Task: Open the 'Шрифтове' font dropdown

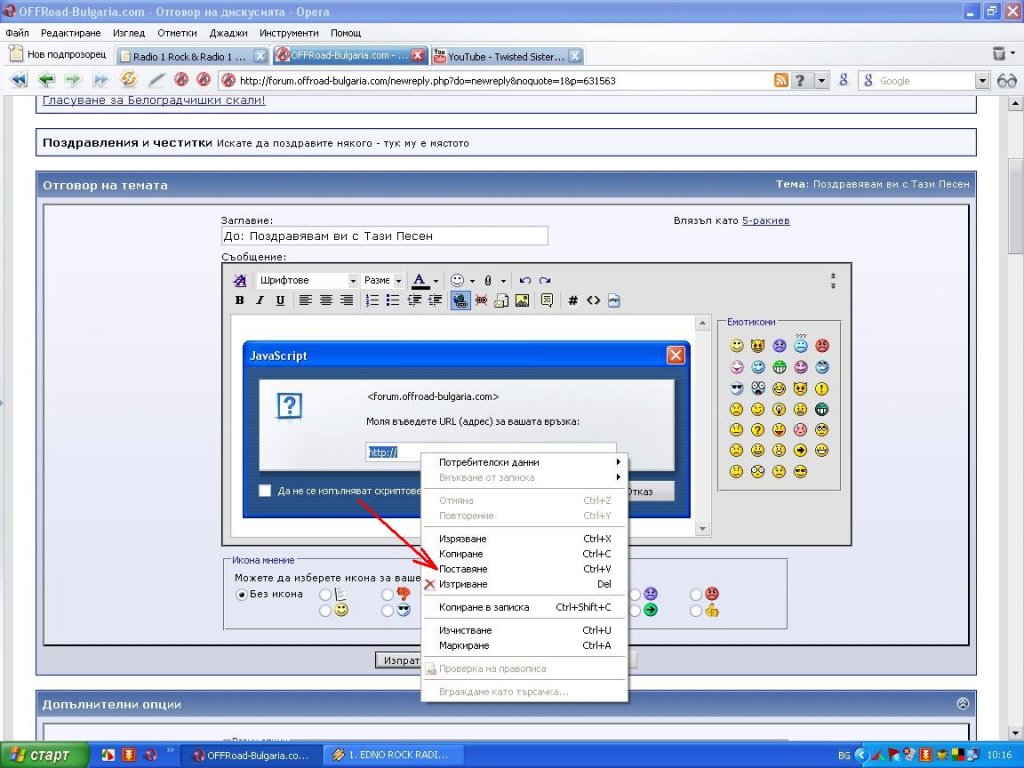Action: 307,281
